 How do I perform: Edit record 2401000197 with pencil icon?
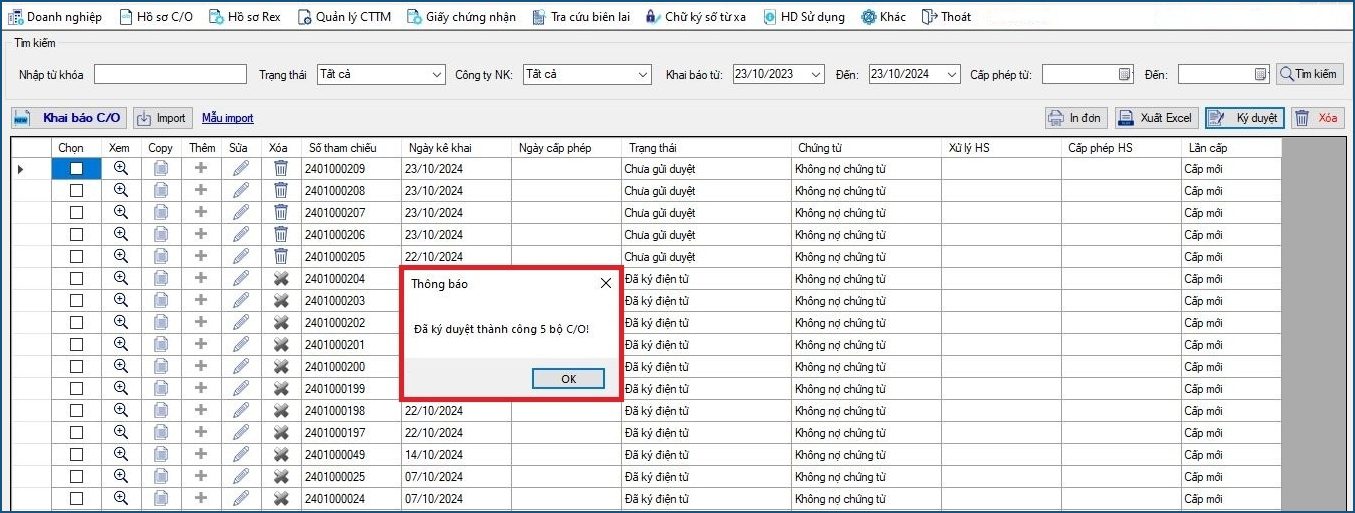pos(241,432)
